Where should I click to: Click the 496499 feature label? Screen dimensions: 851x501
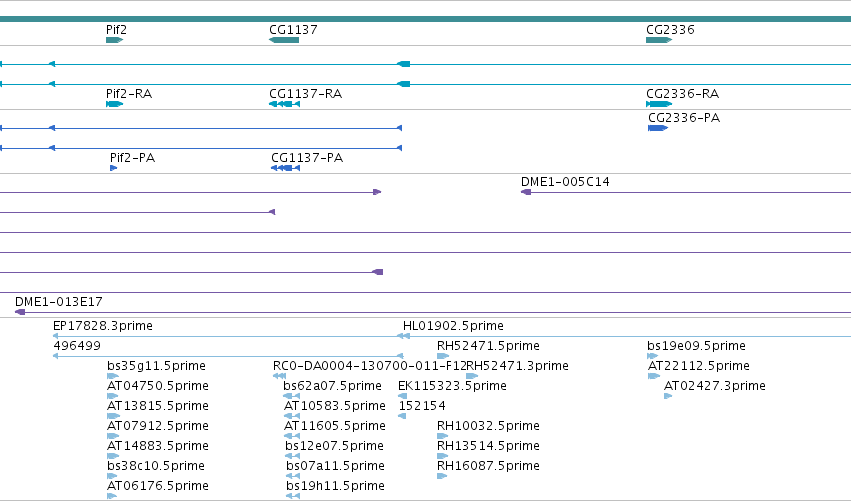click(77, 346)
